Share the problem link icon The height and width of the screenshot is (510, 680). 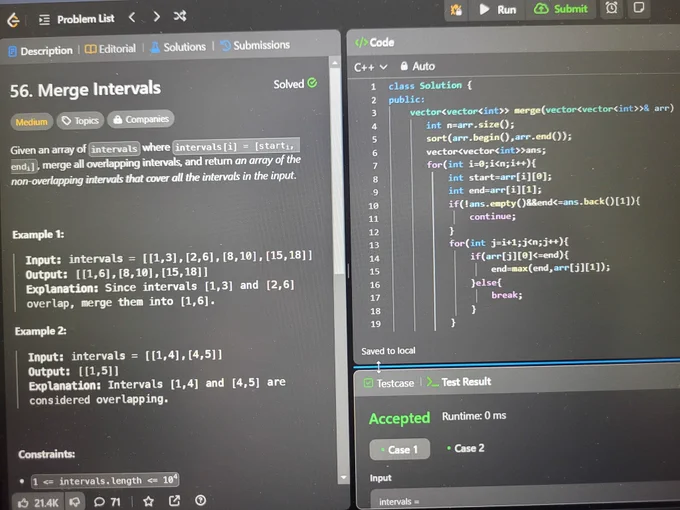point(174,501)
